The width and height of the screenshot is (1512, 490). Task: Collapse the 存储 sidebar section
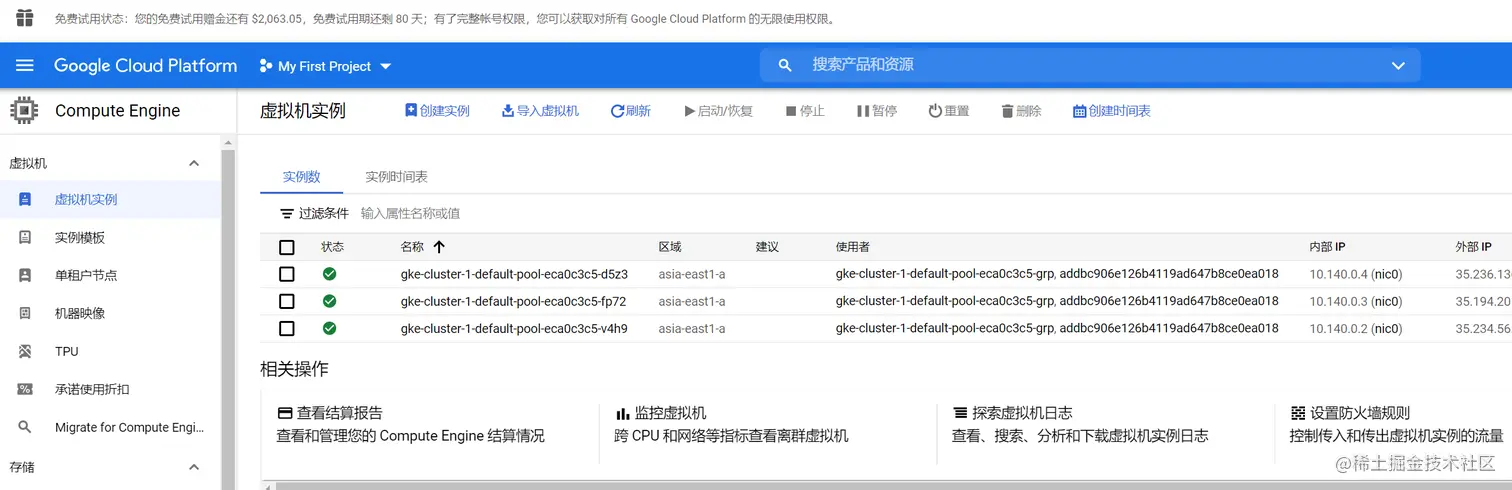click(194, 467)
